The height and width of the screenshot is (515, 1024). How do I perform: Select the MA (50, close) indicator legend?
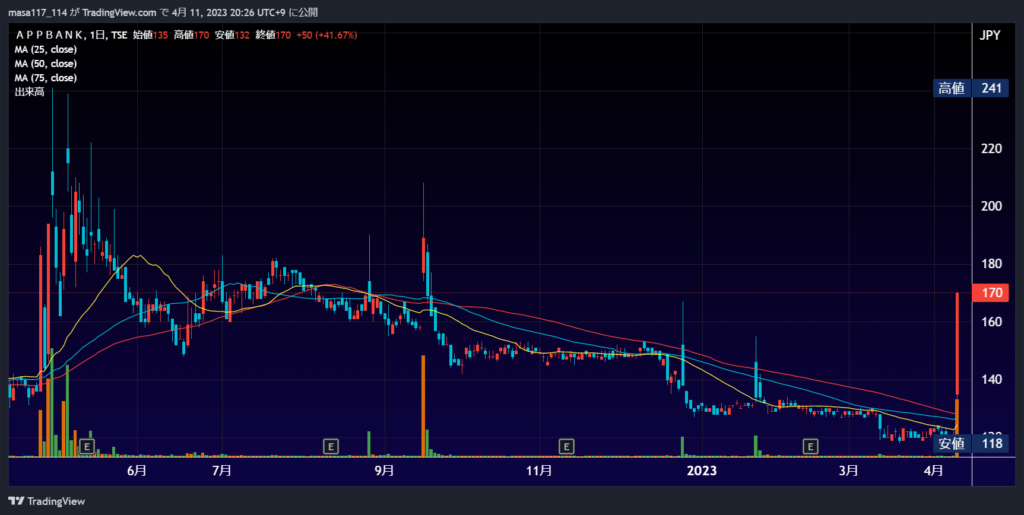coord(46,64)
